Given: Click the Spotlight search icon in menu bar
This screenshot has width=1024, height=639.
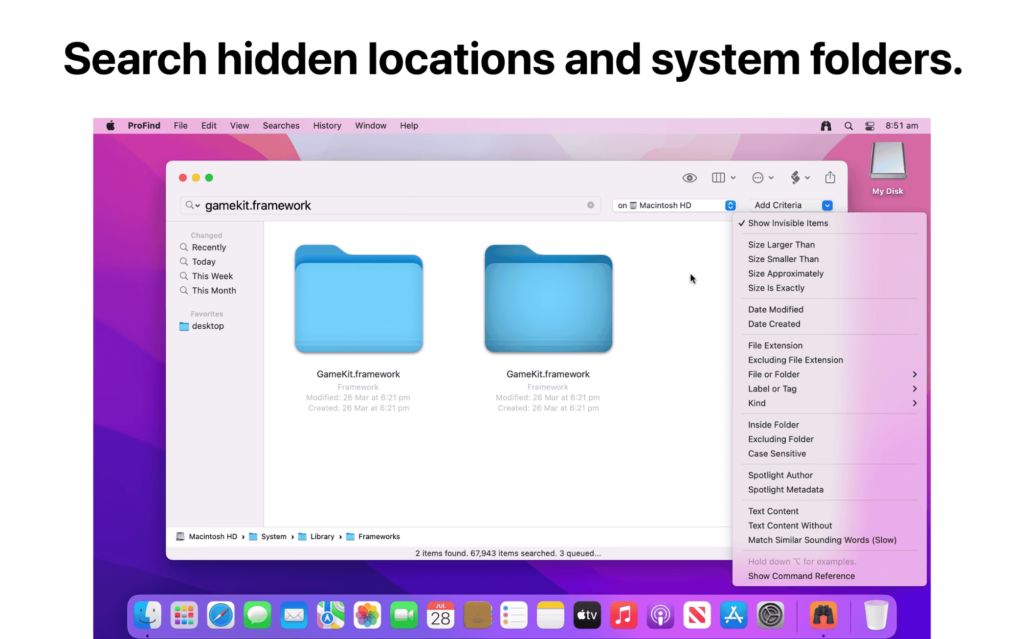Looking at the screenshot, I should click(x=848, y=125).
